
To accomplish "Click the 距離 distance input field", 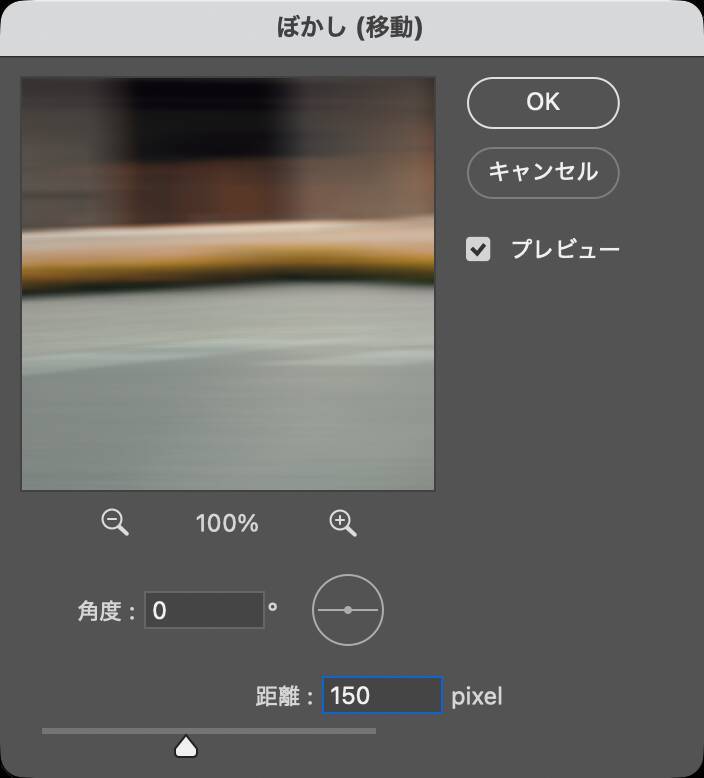I will (382, 695).
